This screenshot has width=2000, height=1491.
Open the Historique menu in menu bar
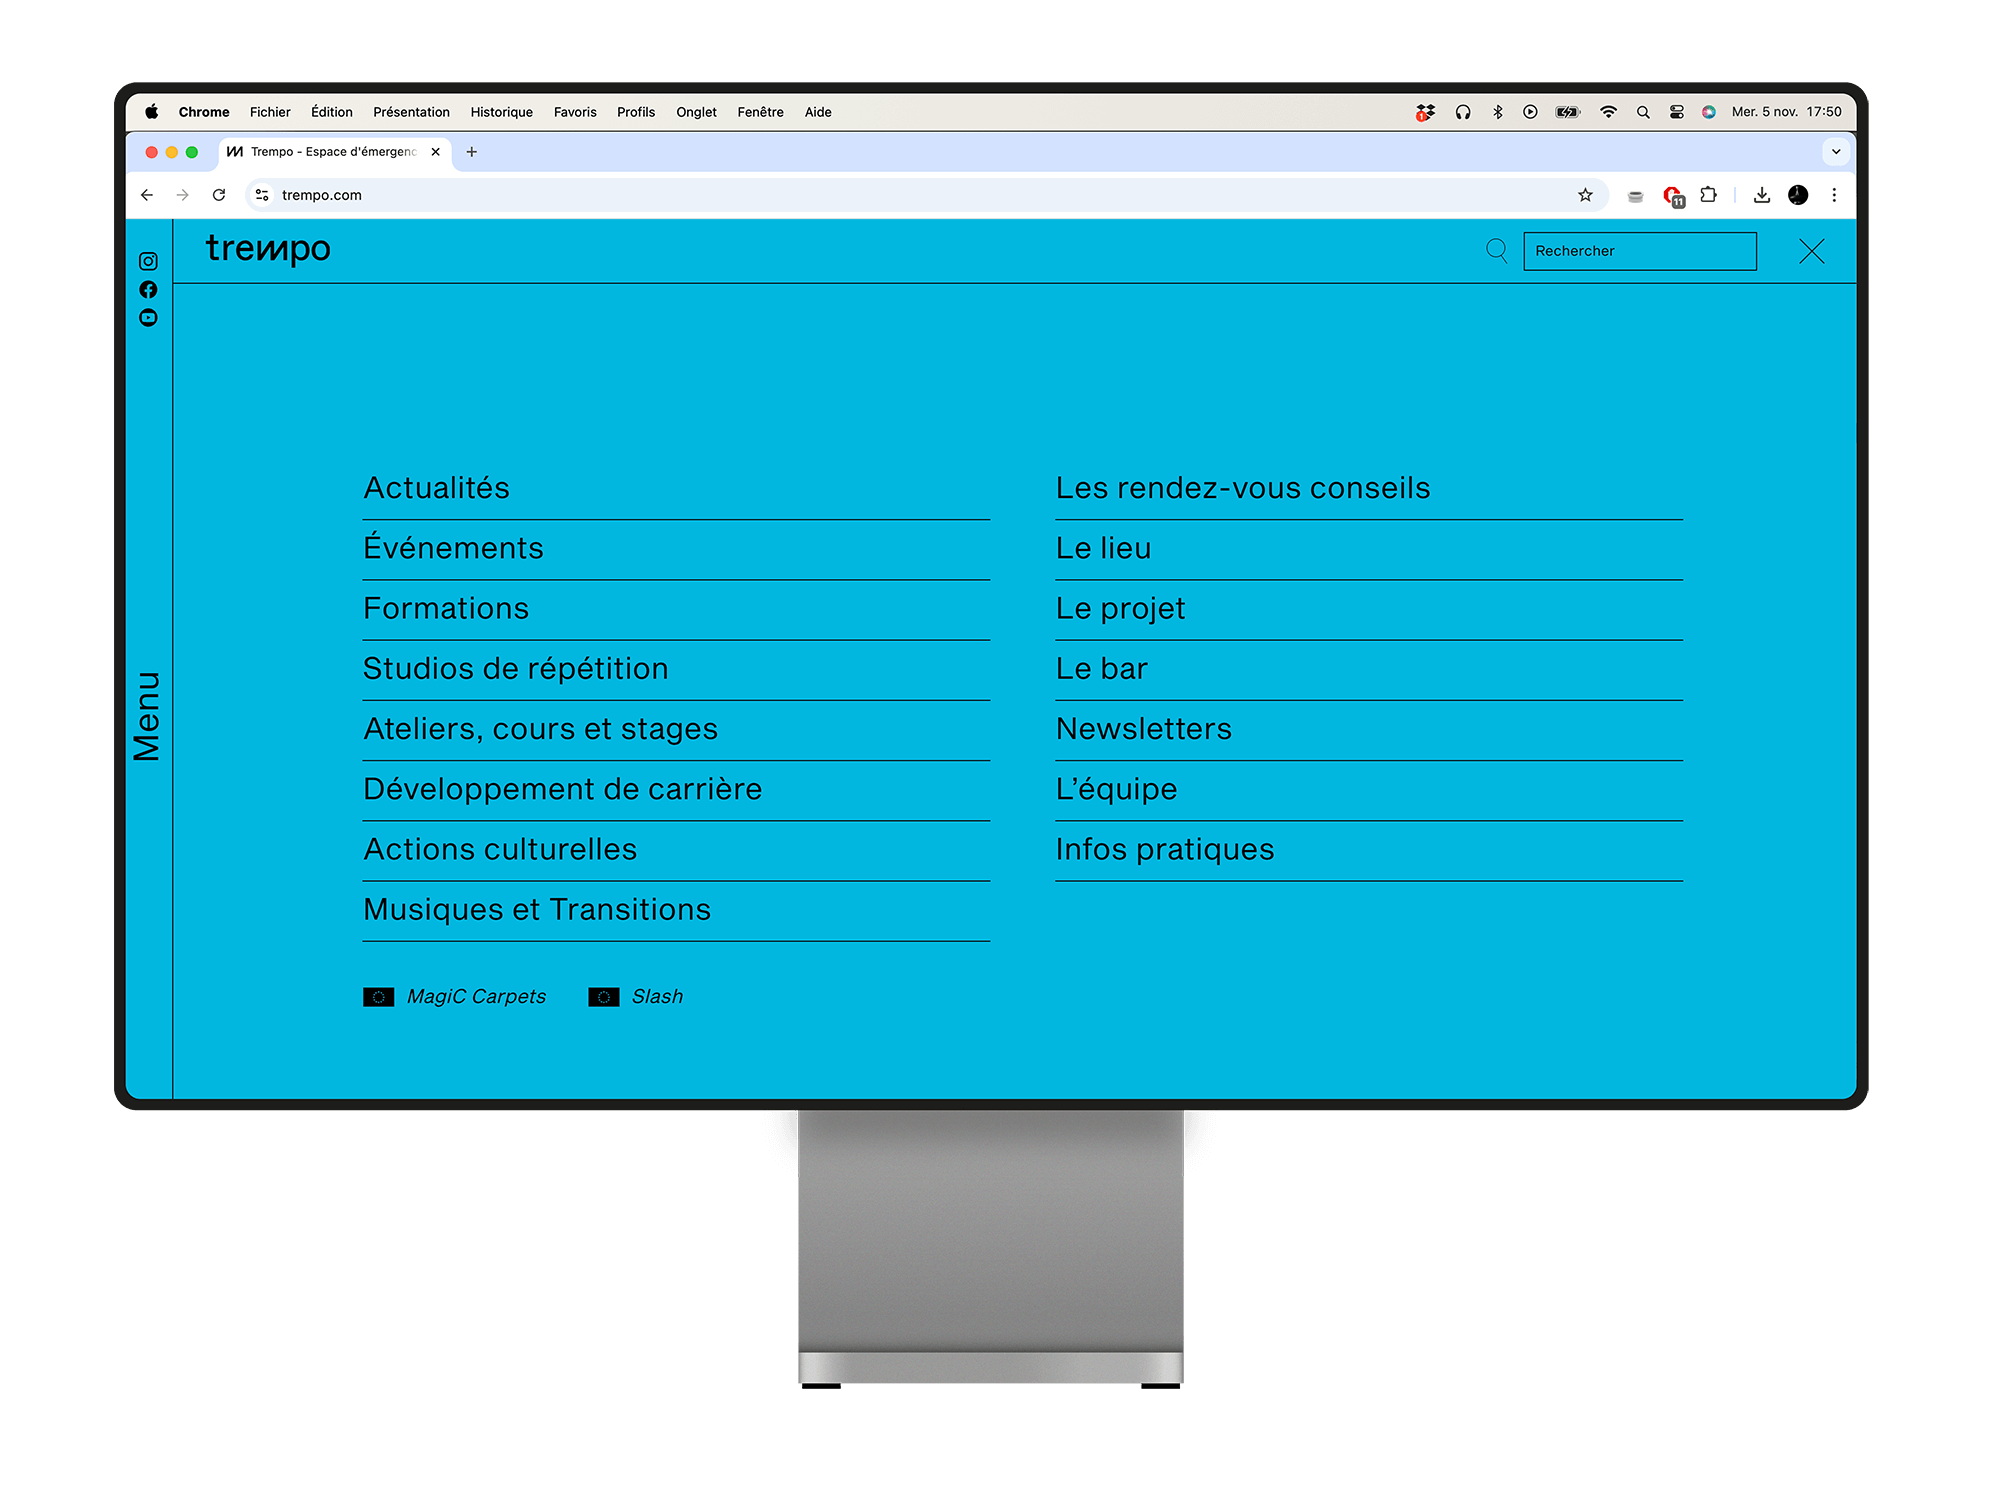(501, 112)
